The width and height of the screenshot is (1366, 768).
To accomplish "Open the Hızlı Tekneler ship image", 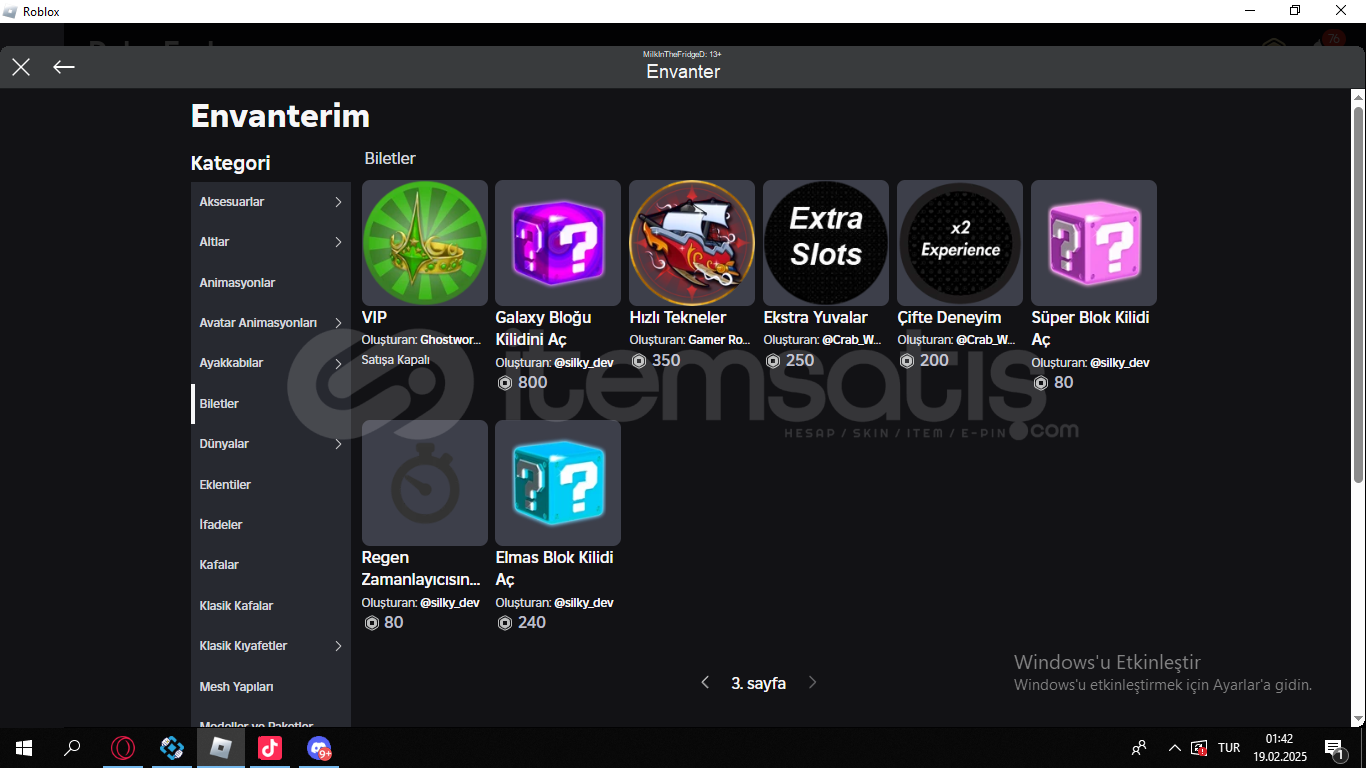I will (692, 243).
